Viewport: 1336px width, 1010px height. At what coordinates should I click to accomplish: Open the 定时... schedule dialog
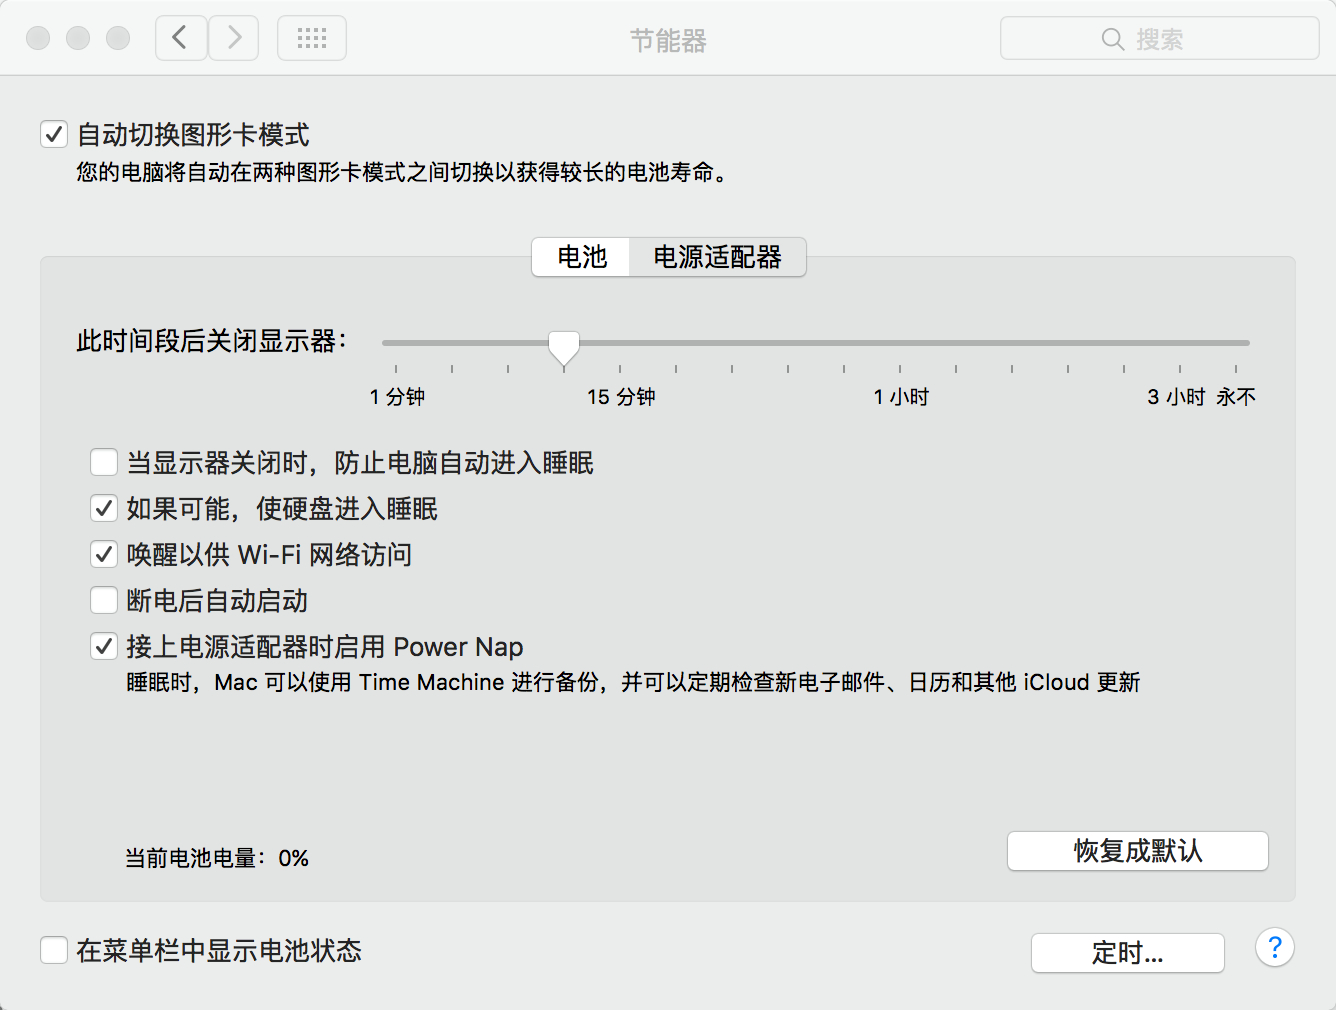[x=1127, y=953]
